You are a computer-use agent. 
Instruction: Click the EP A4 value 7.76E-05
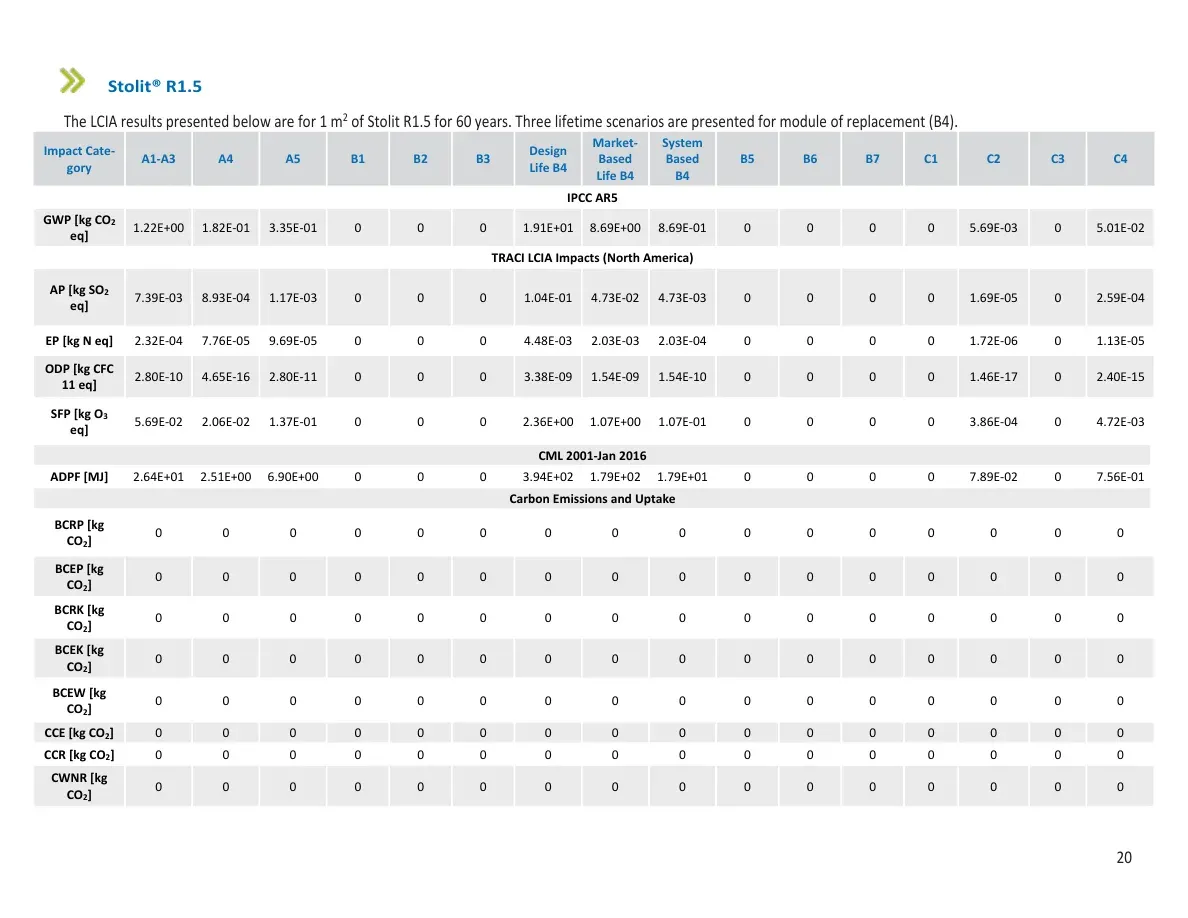tap(225, 341)
